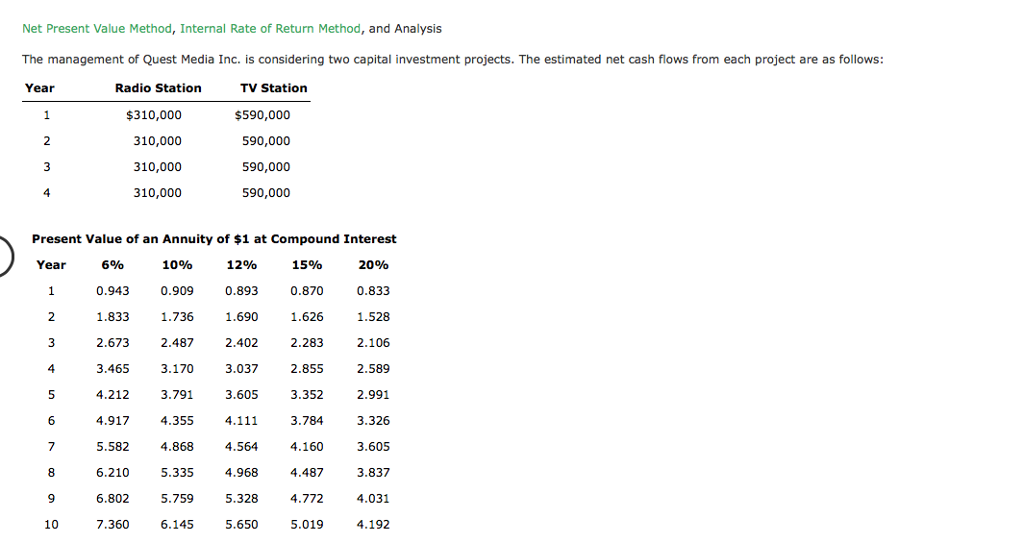The image size is (1024, 543).
Task: Select annuity factor 5.582
Action: [112, 447]
